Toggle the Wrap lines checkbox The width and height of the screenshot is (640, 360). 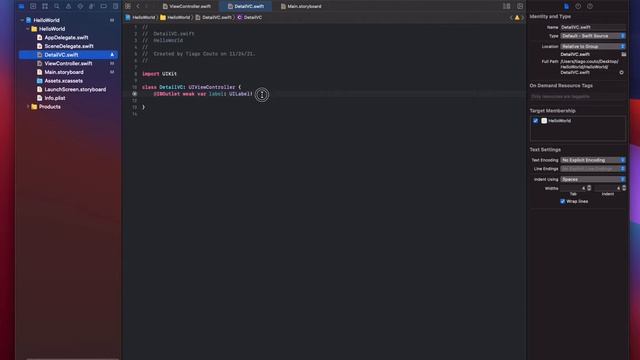pos(562,201)
